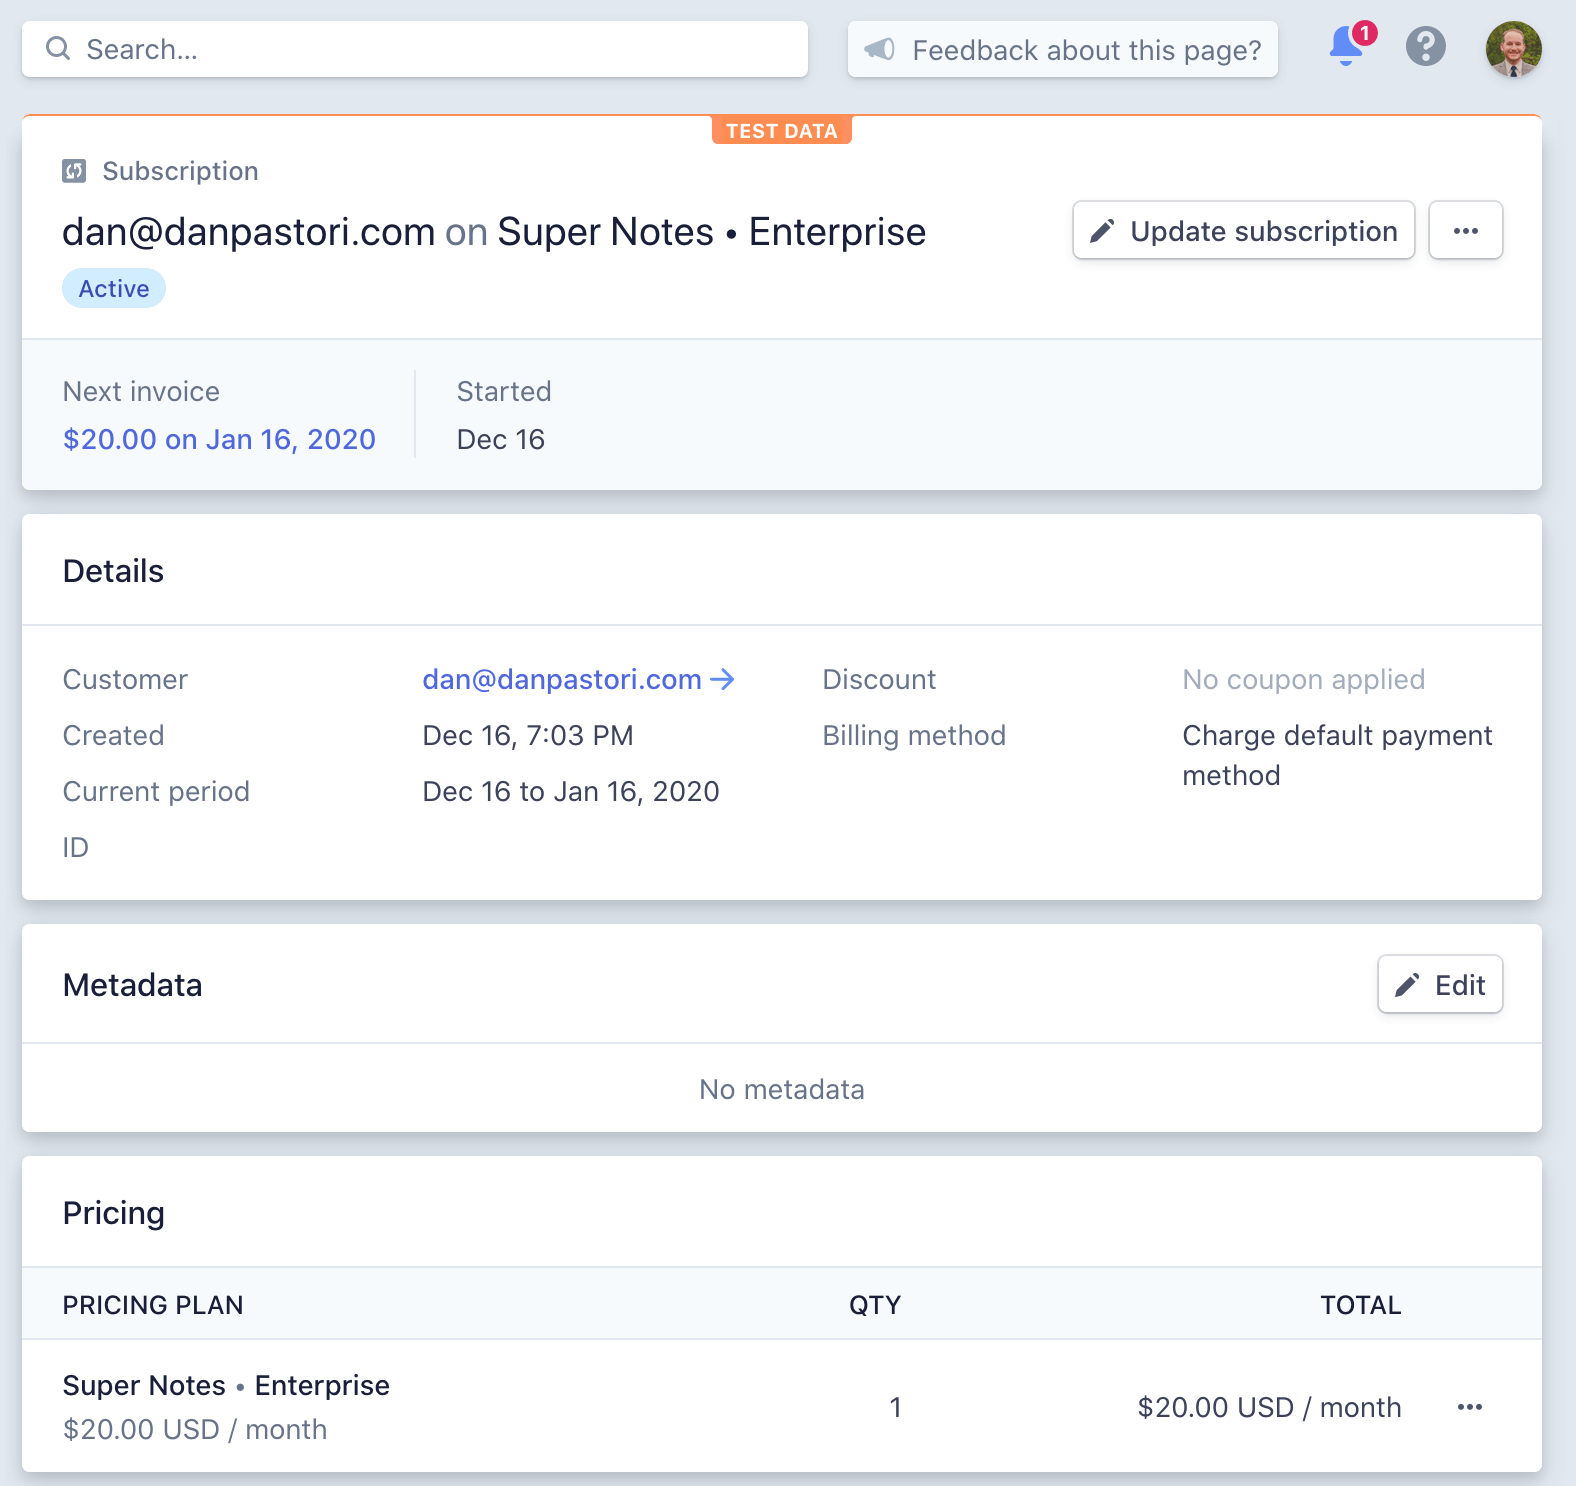Focus the Search input field

point(415,49)
